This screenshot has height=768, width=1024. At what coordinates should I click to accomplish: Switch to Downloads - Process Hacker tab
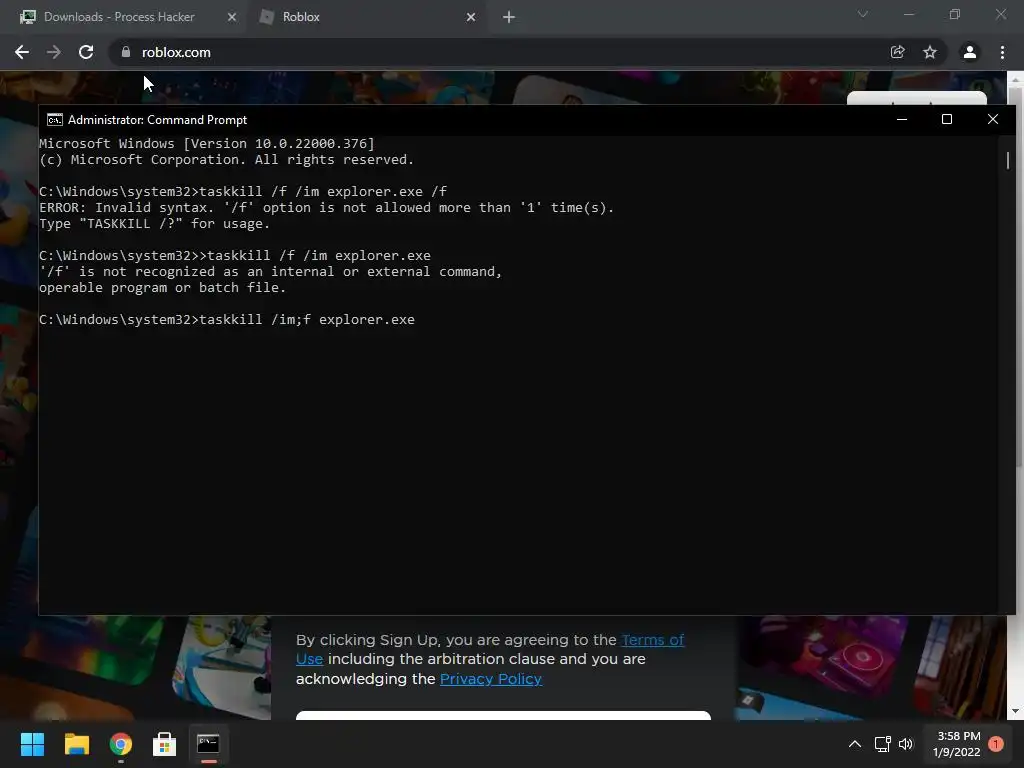120,17
